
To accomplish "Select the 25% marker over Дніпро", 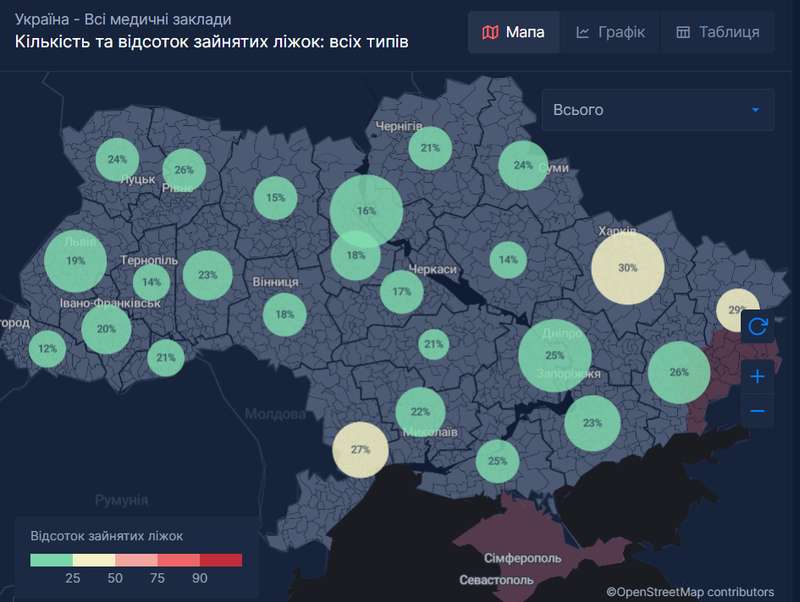I will point(555,352).
